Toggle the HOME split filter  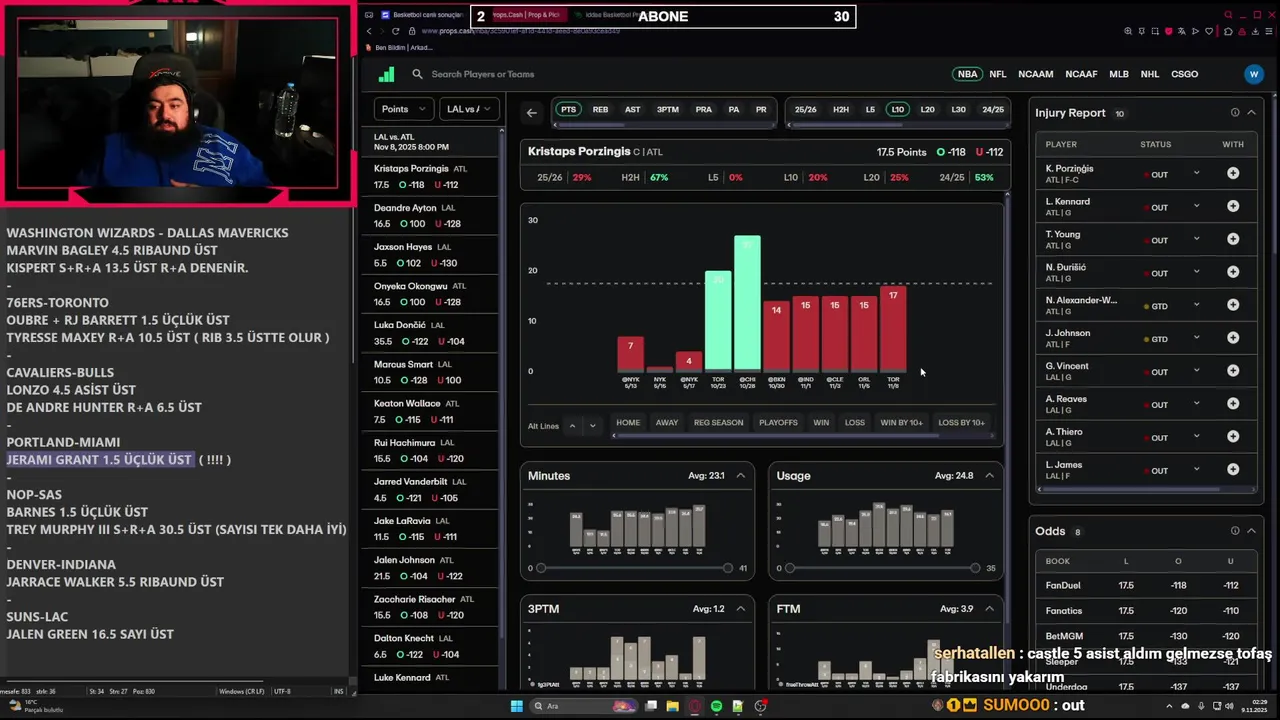click(628, 422)
